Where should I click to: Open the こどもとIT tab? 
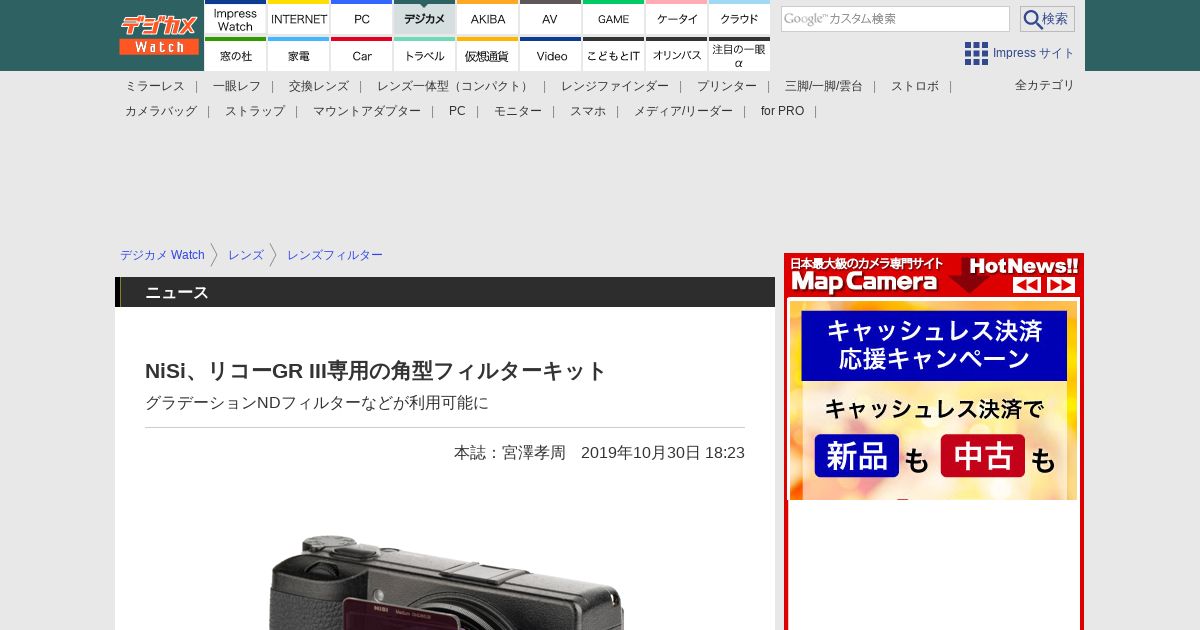click(614, 54)
